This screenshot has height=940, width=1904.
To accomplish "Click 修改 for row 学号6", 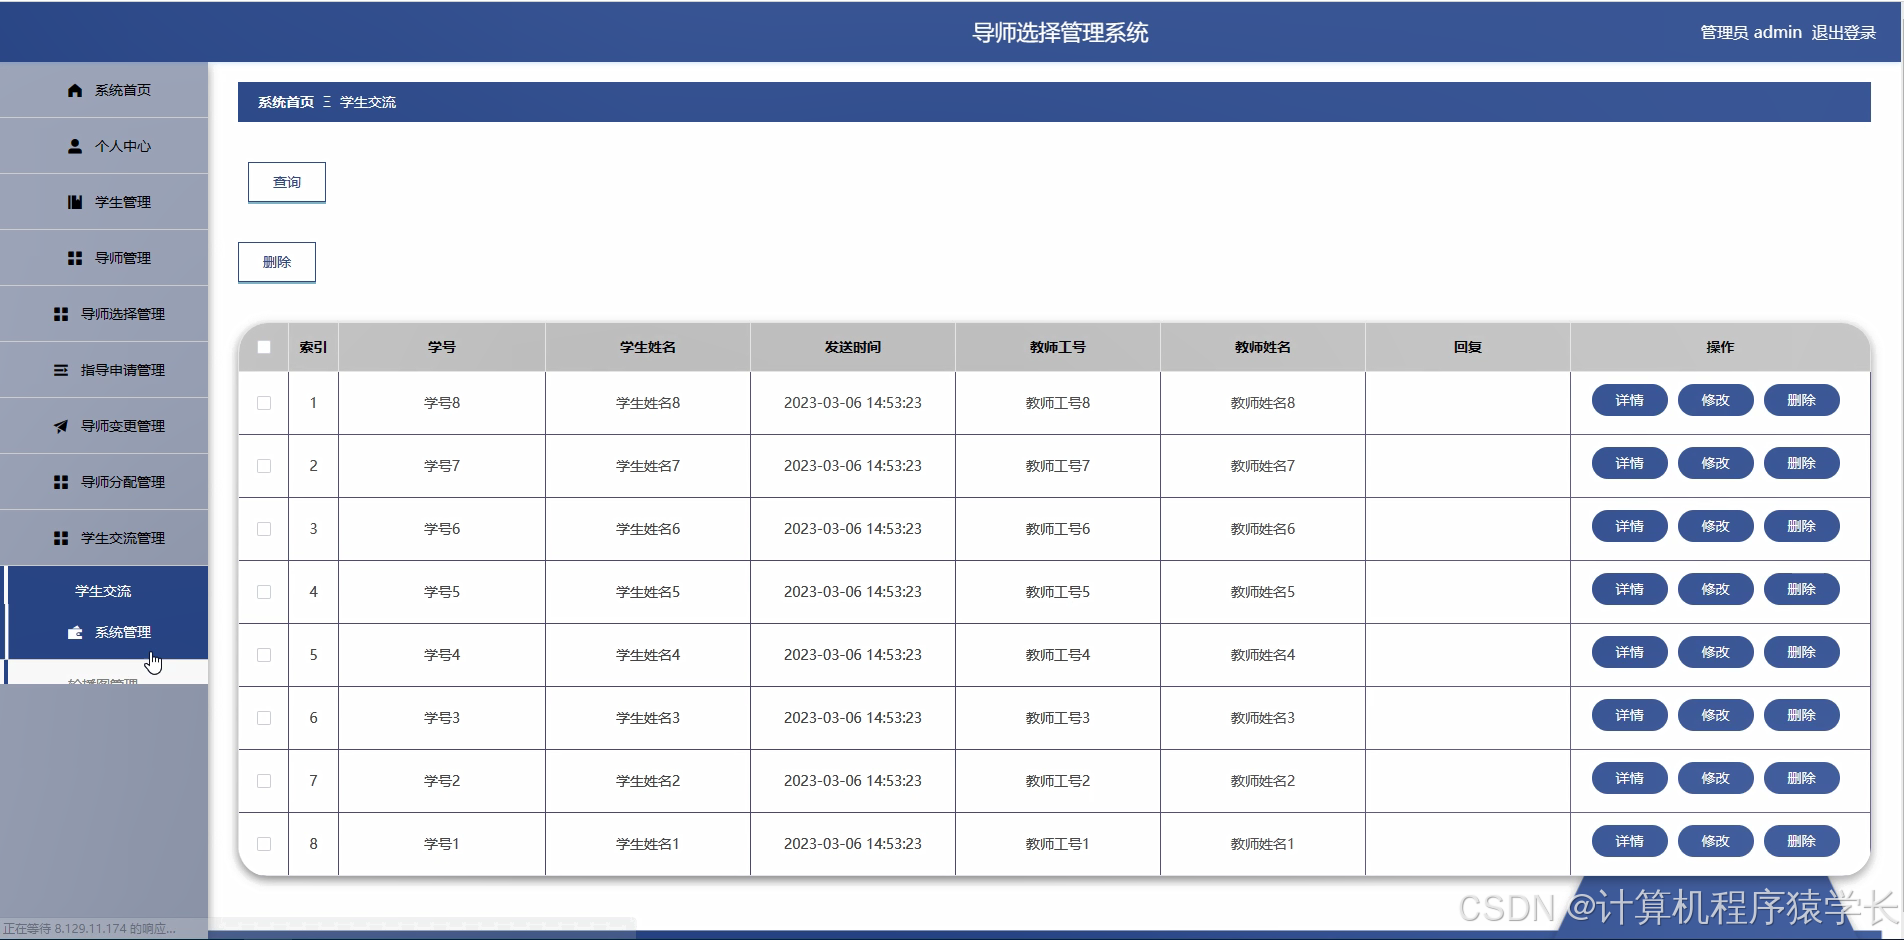I will click(x=1715, y=526).
